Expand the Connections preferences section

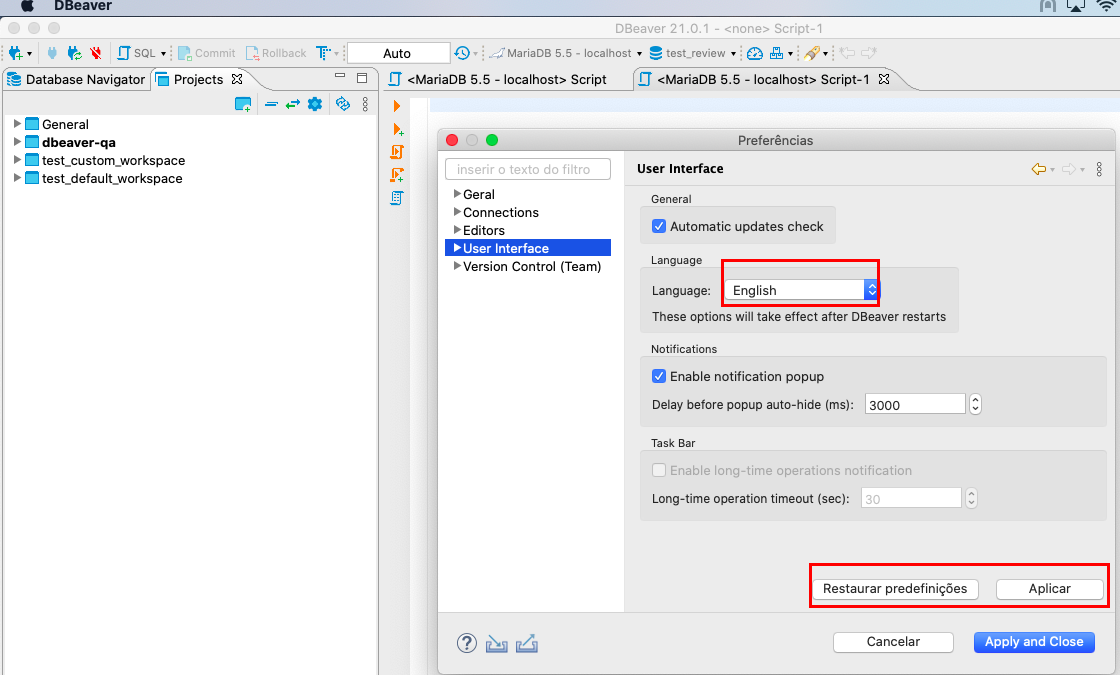457,212
